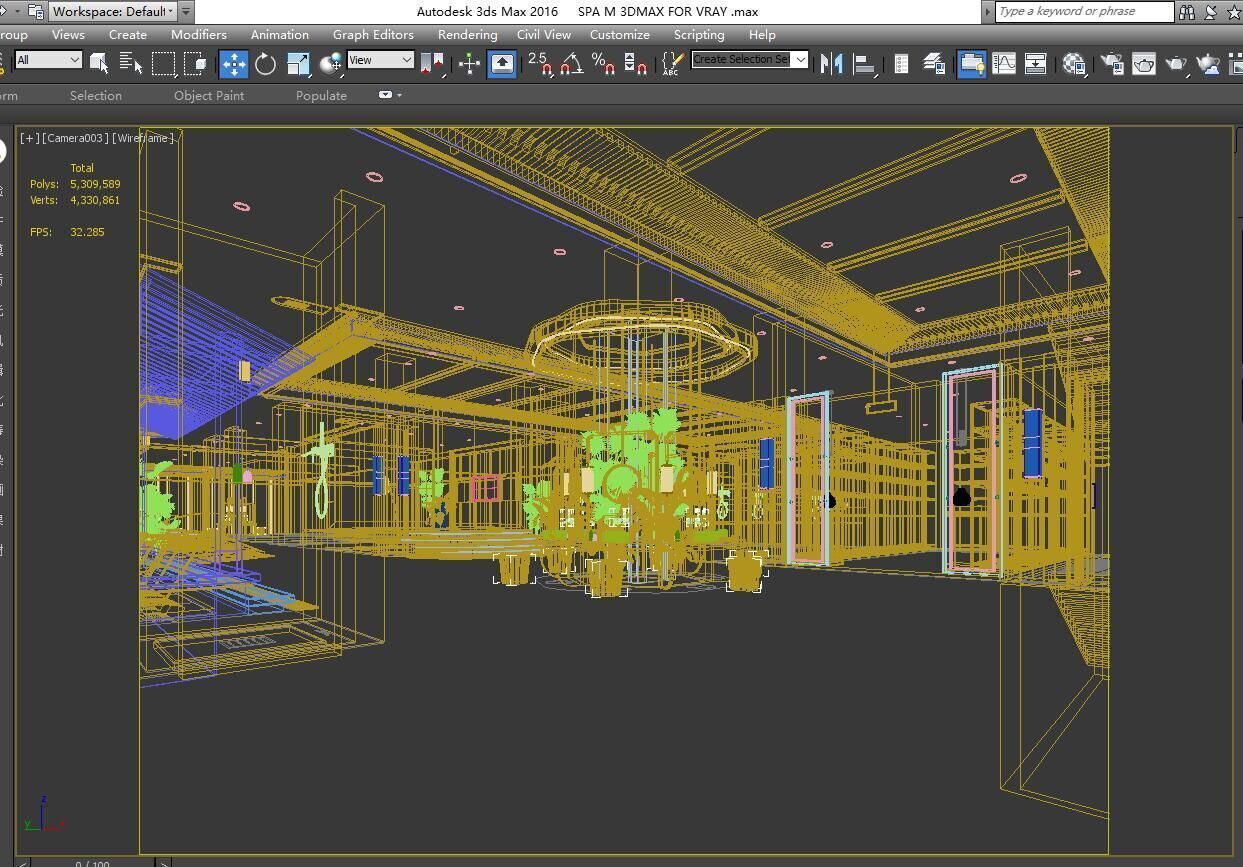The image size is (1243, 867).
Task: Click Render in Cloud teapot icon
Action: (x=1209, y=63)
